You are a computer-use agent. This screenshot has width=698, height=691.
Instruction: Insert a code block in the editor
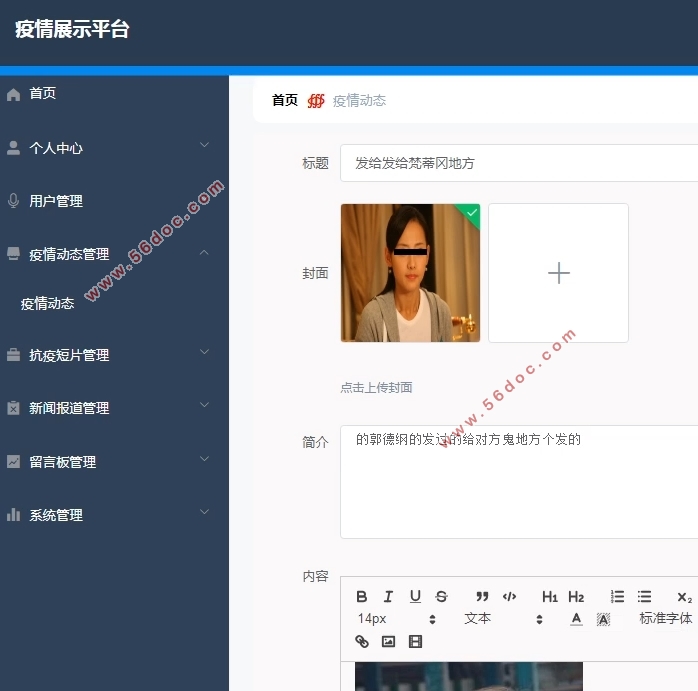point(509,596)
